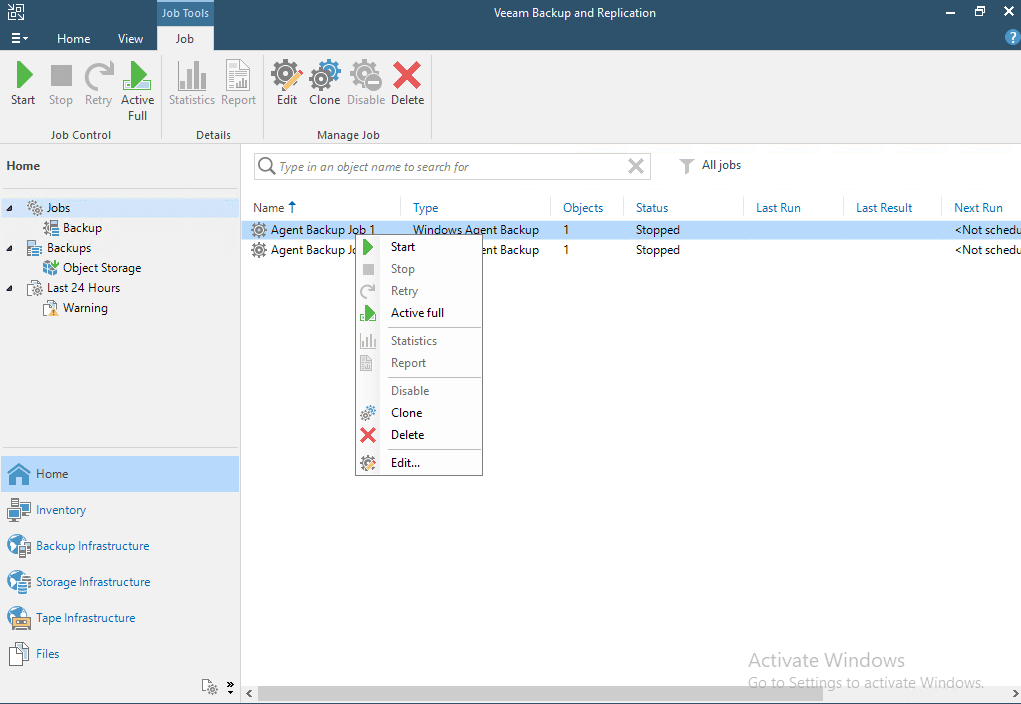Click the Edit job ribbon icon
This screenshot has width=1021, height=704.
tap(287, 83)
